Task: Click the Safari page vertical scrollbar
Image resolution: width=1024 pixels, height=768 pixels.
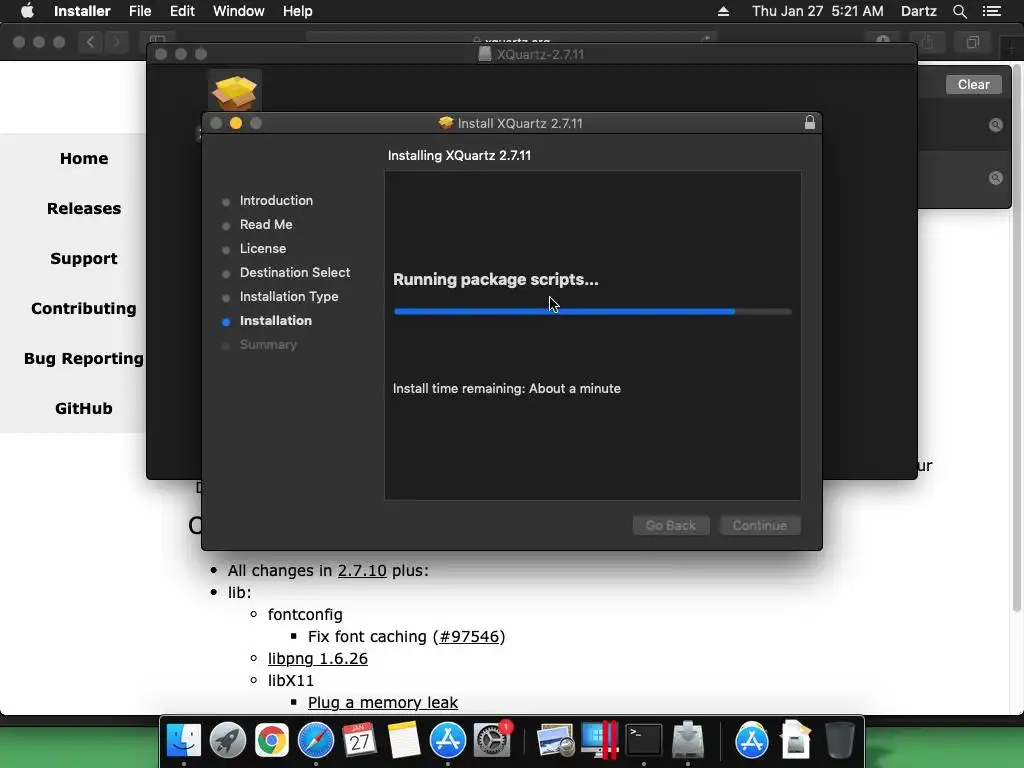Action: pyautogui.click(x=1016, y=340)
